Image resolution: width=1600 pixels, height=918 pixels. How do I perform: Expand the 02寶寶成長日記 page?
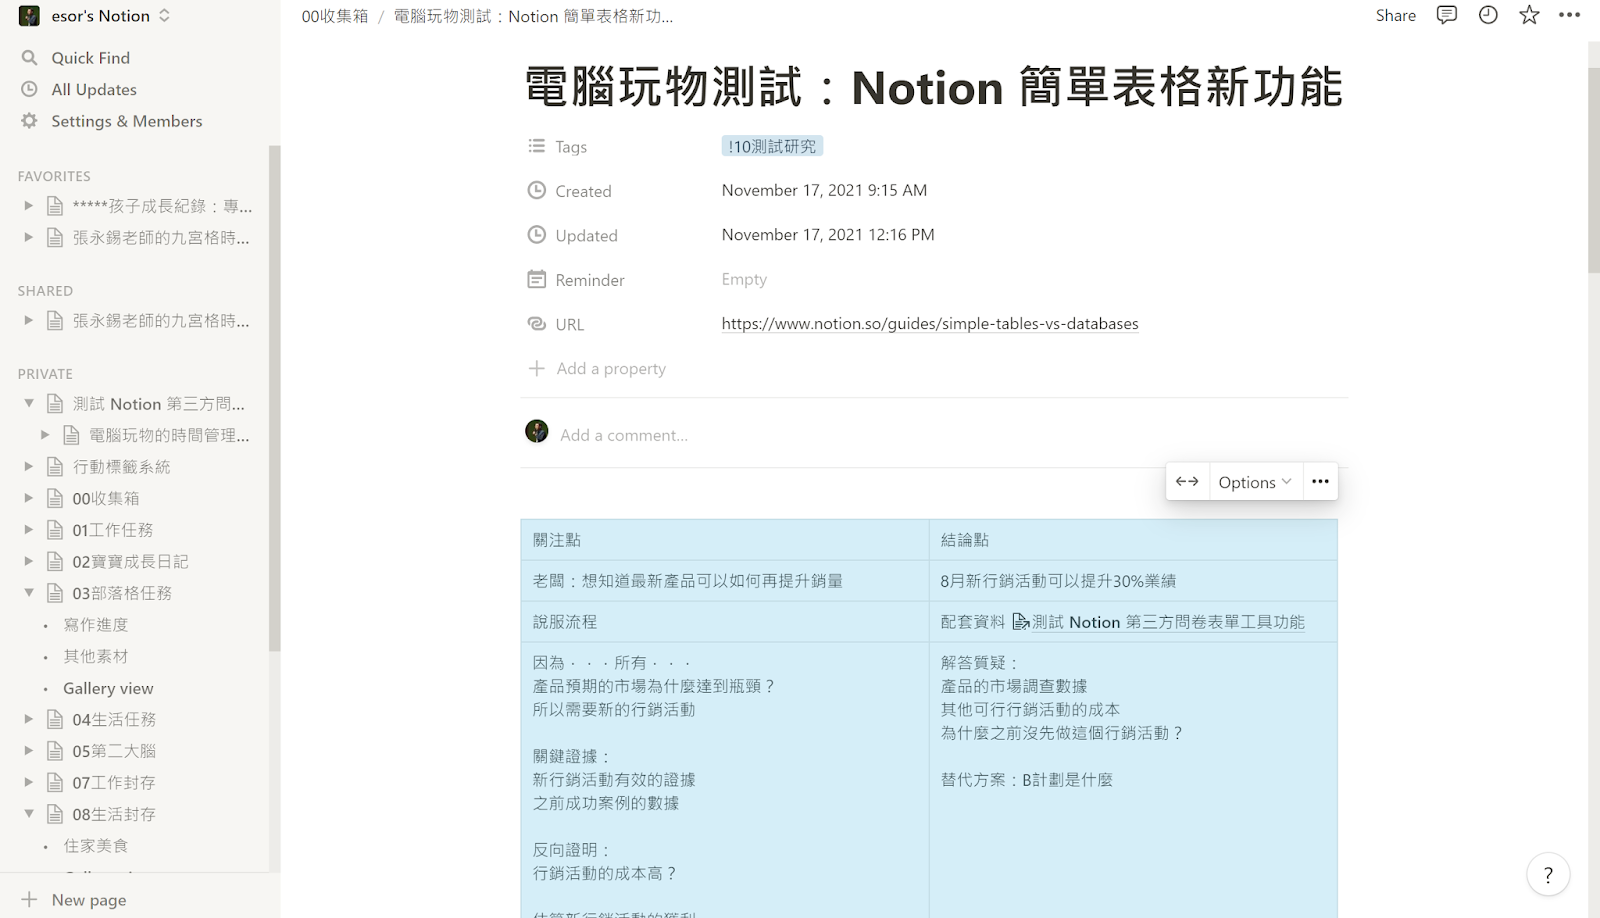click(x=29, y=561)
